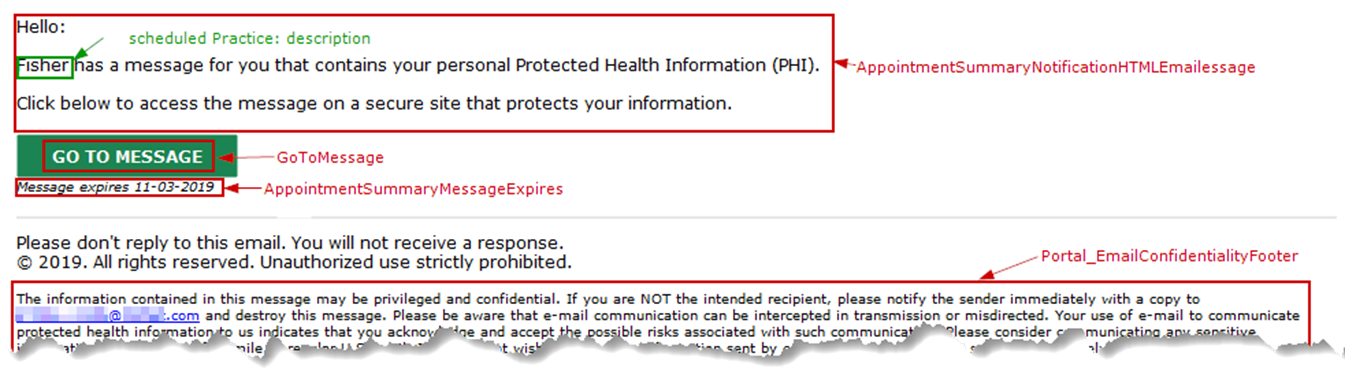Select the Portal_EmailConfidentialityFooter annotation label
Viewport: 1345px width, 368px height.
click(1169, 256)
